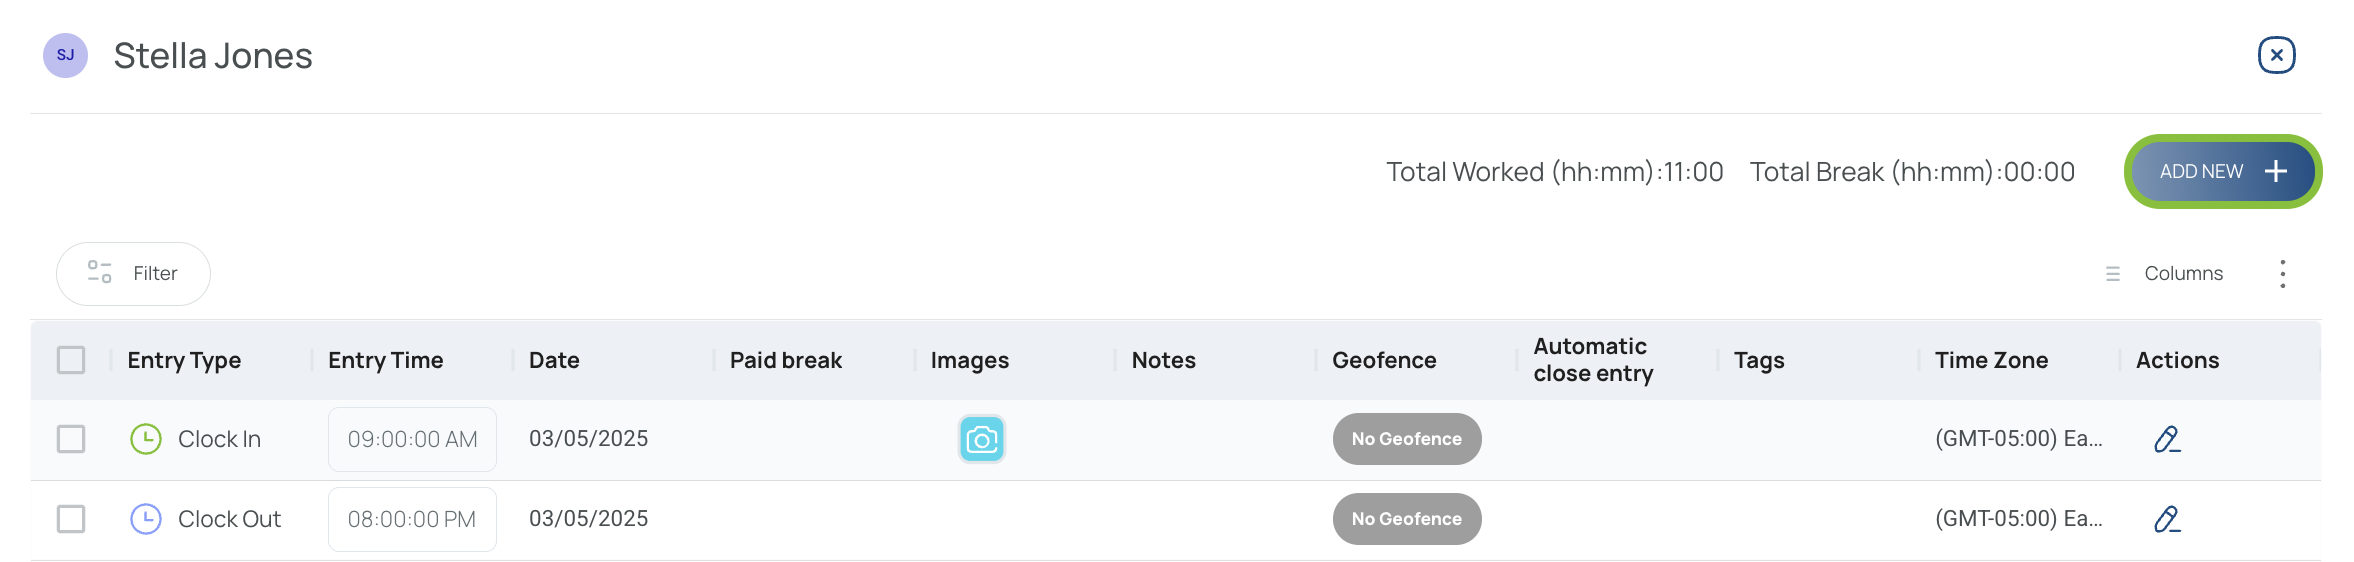Select all entries with header checkbox
Viewport: 2354px width, 562px height.
click(x=71, y=360)
